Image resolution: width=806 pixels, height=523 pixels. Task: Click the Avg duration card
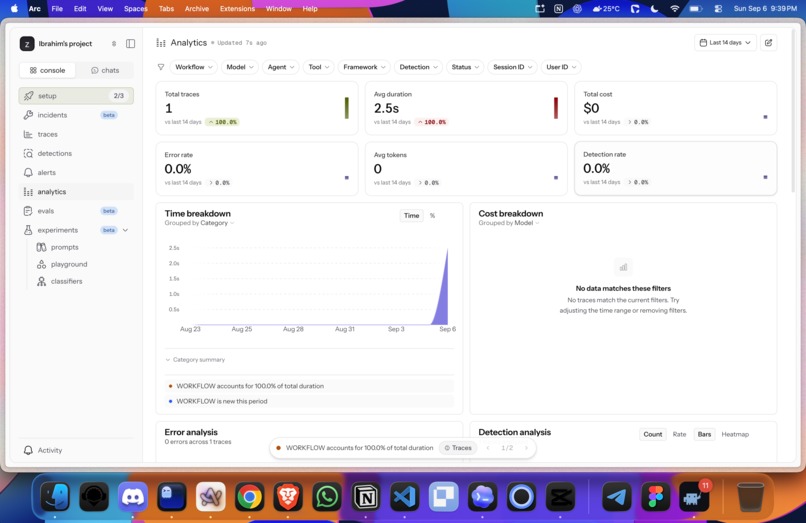tap(466, 108)
